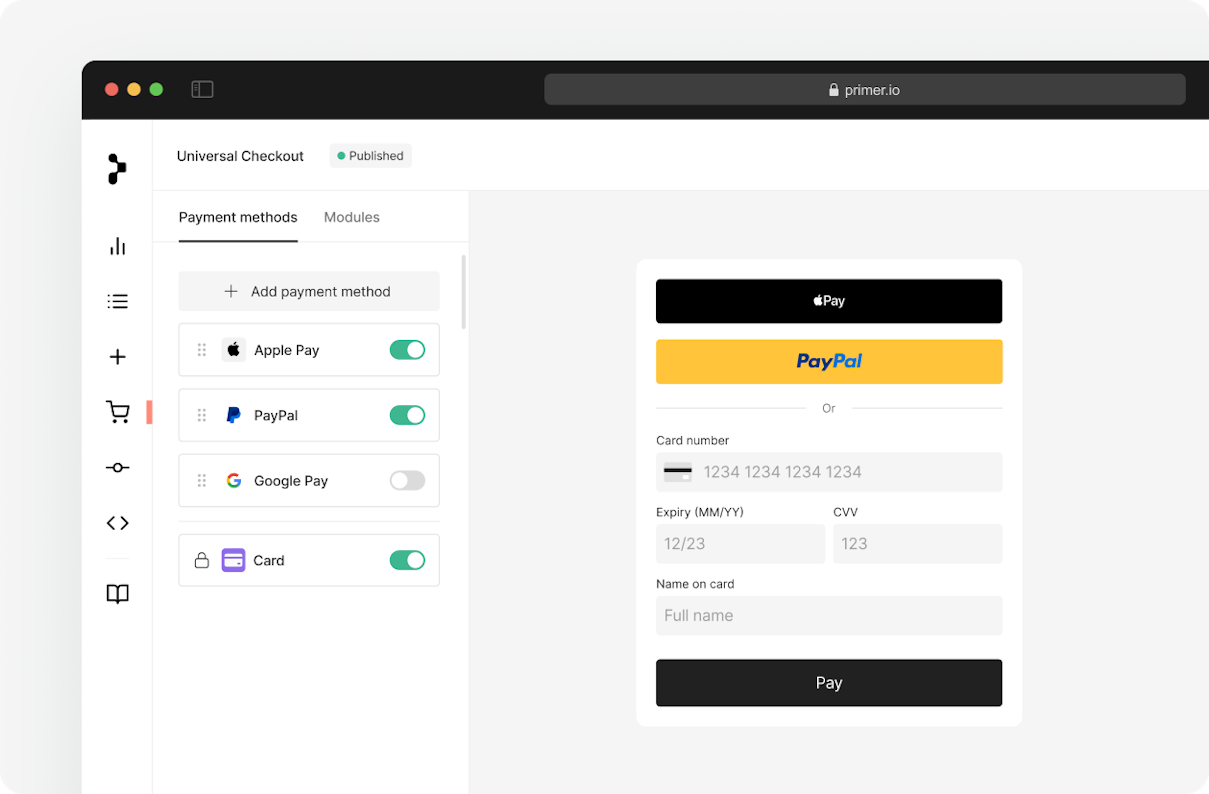Click the Card label text

(269, 560)
